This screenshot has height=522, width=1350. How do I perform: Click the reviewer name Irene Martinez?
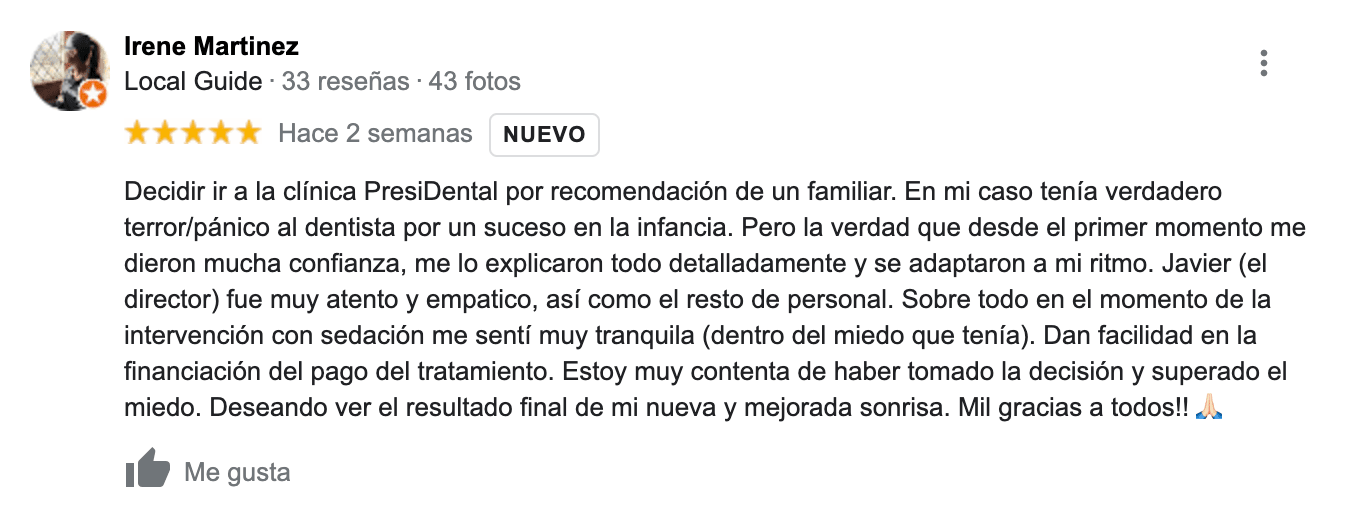[211, 46]
